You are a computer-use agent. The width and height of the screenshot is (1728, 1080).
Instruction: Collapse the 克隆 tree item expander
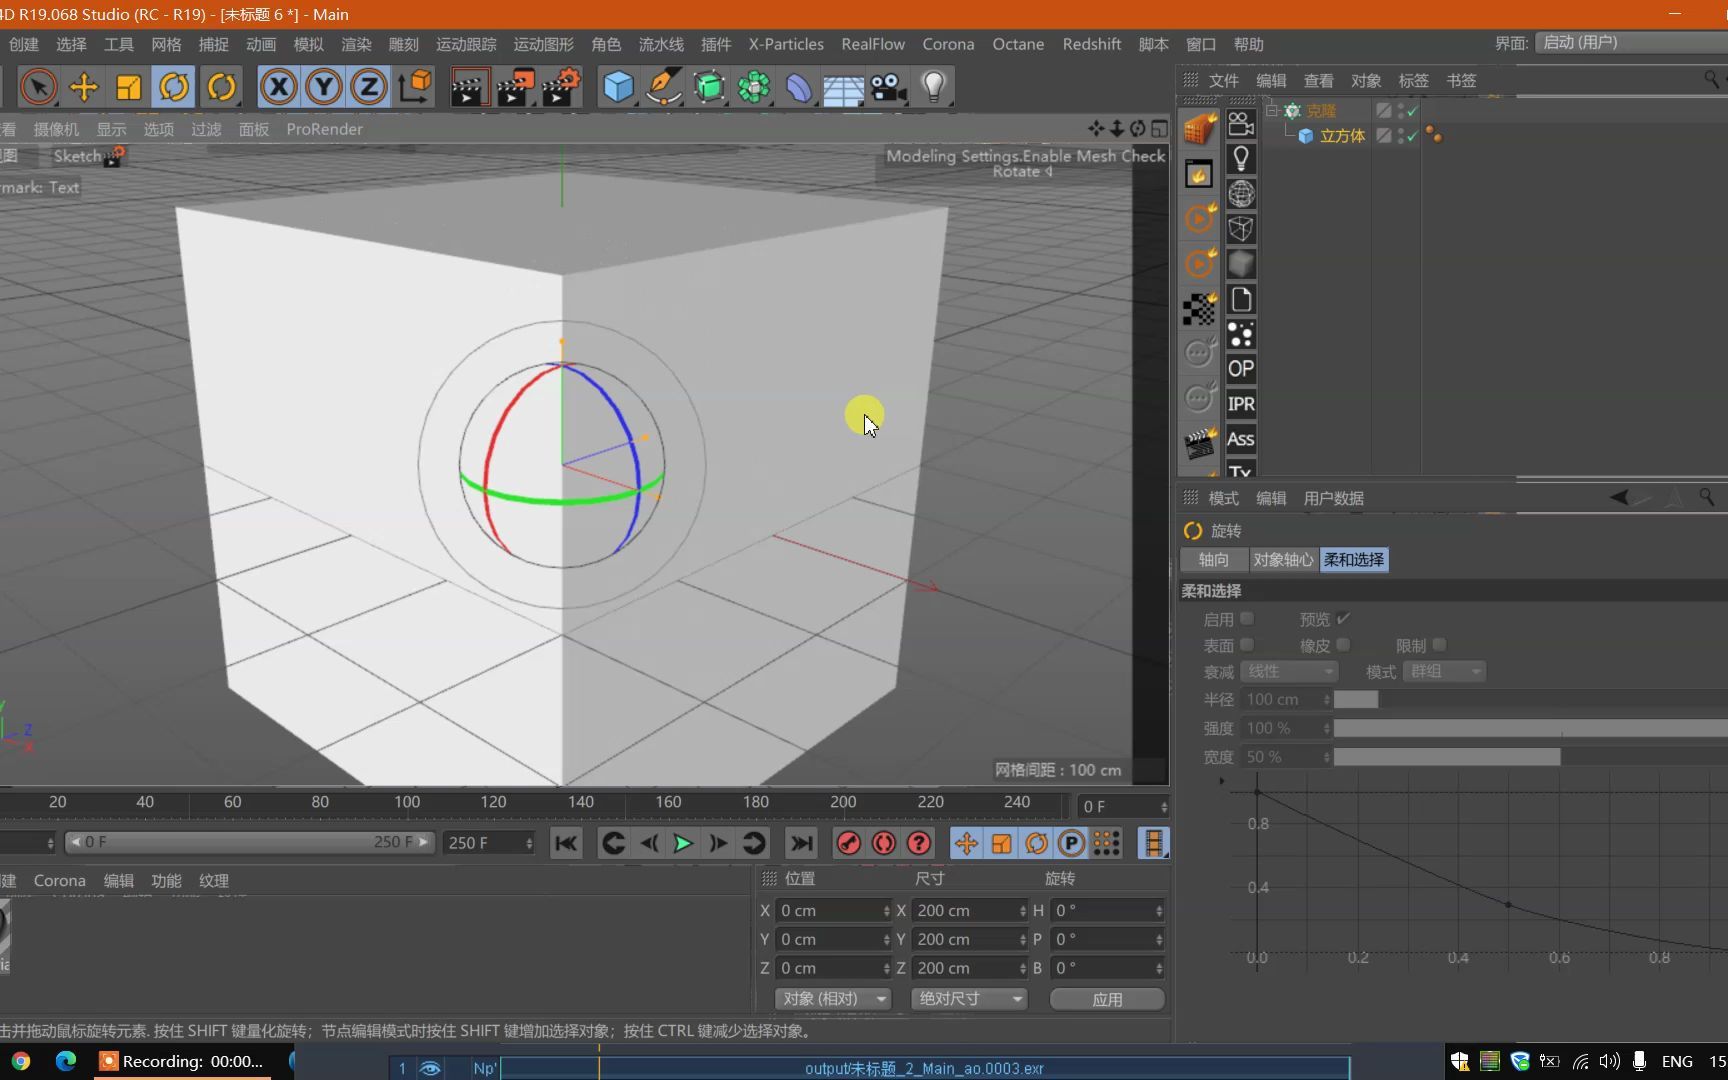1272,111
